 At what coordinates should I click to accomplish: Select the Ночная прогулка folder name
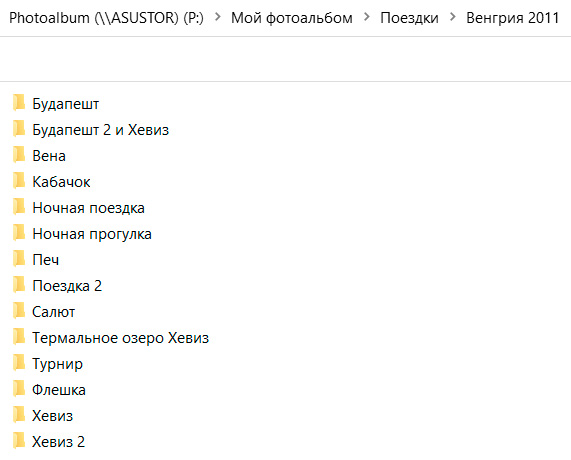point(92,234)
